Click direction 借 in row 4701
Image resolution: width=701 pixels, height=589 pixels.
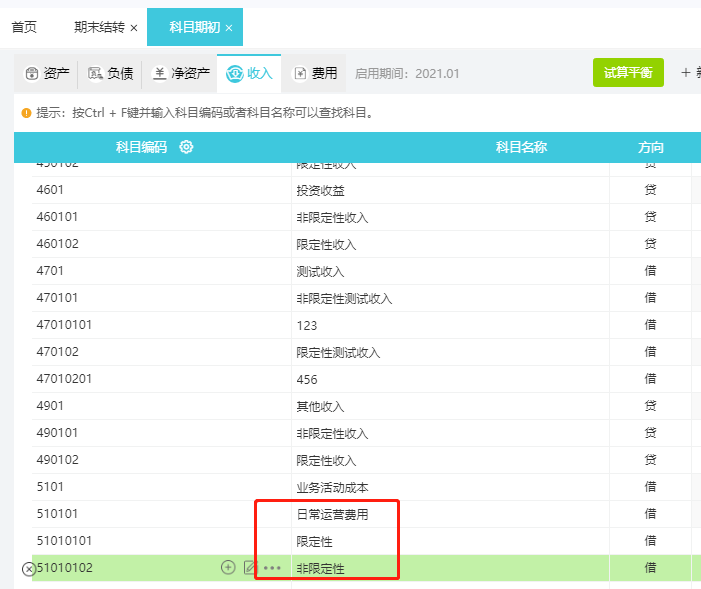click(x=650, y=271)
